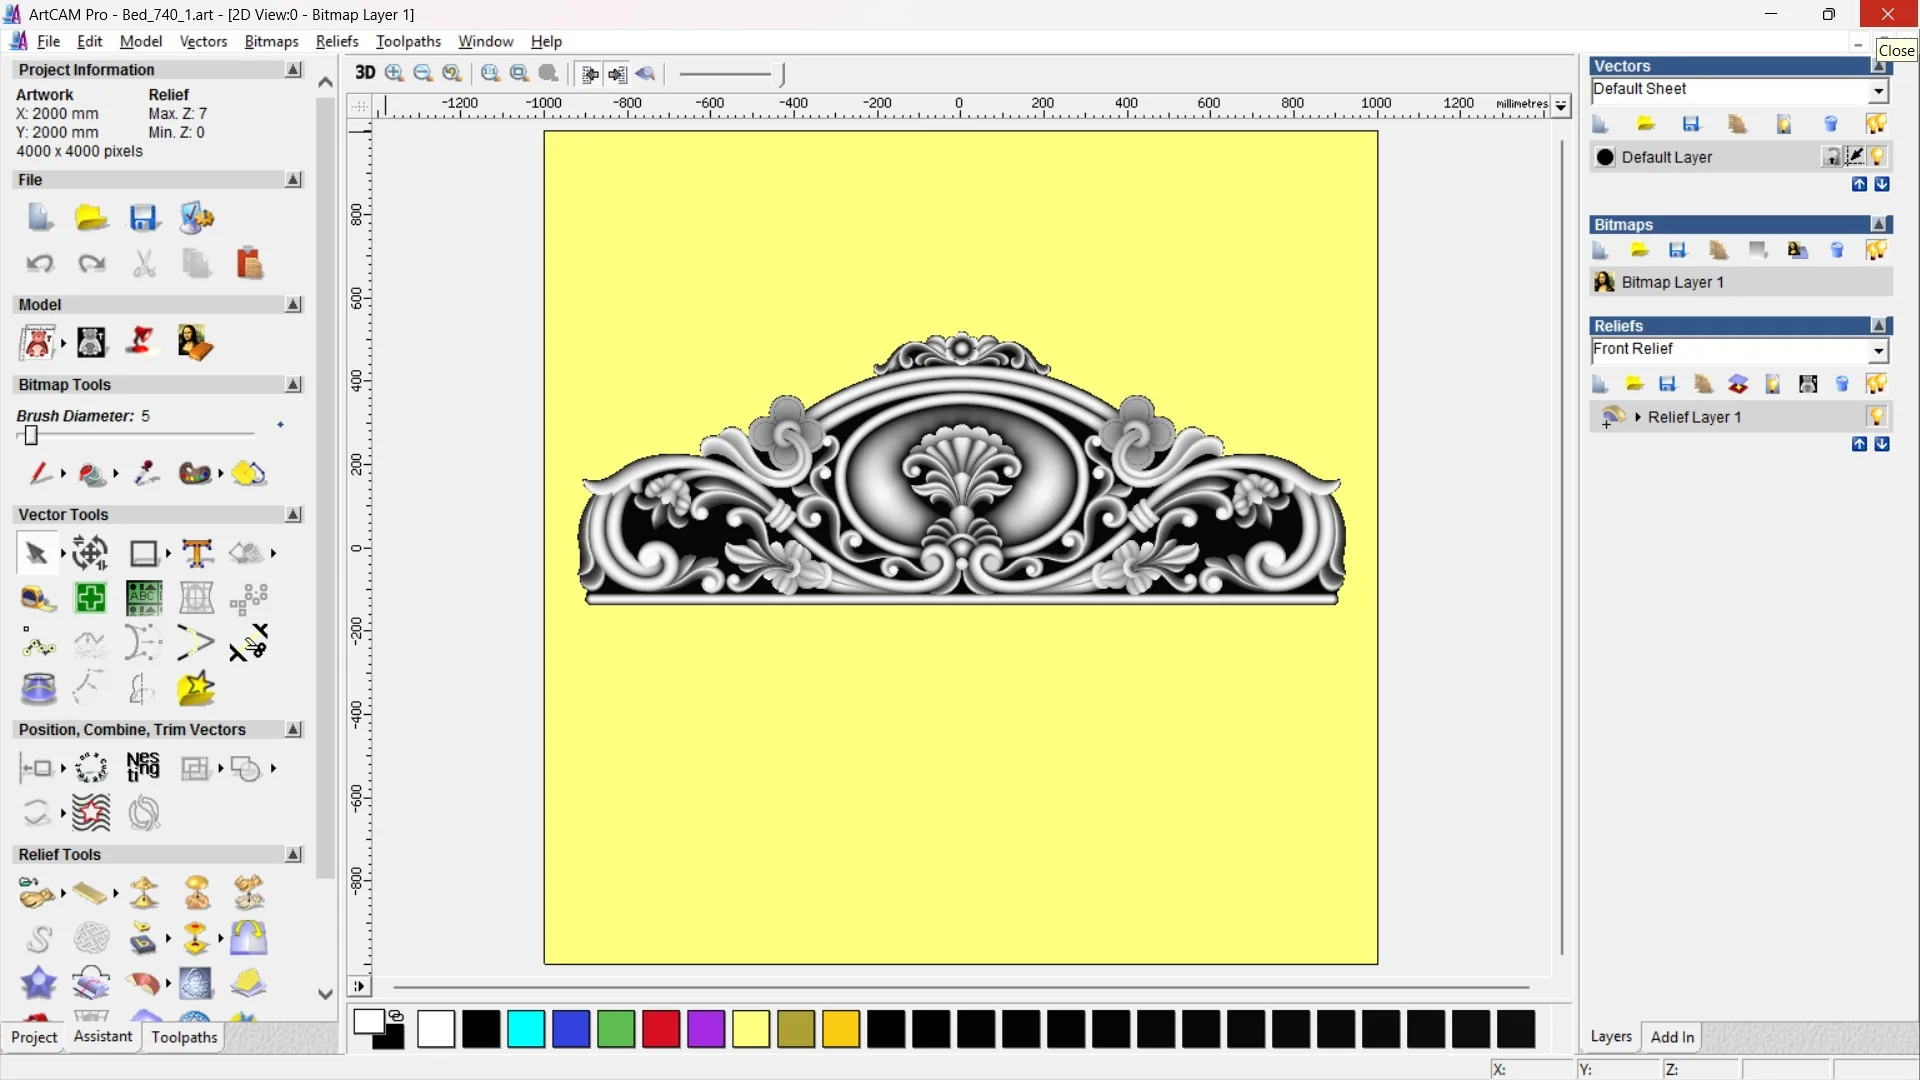The height and width of the screenshot is (1080, 1920).
Task: Toggle Relief Layer 1 visibility bulb
Action: point(1877,416)
